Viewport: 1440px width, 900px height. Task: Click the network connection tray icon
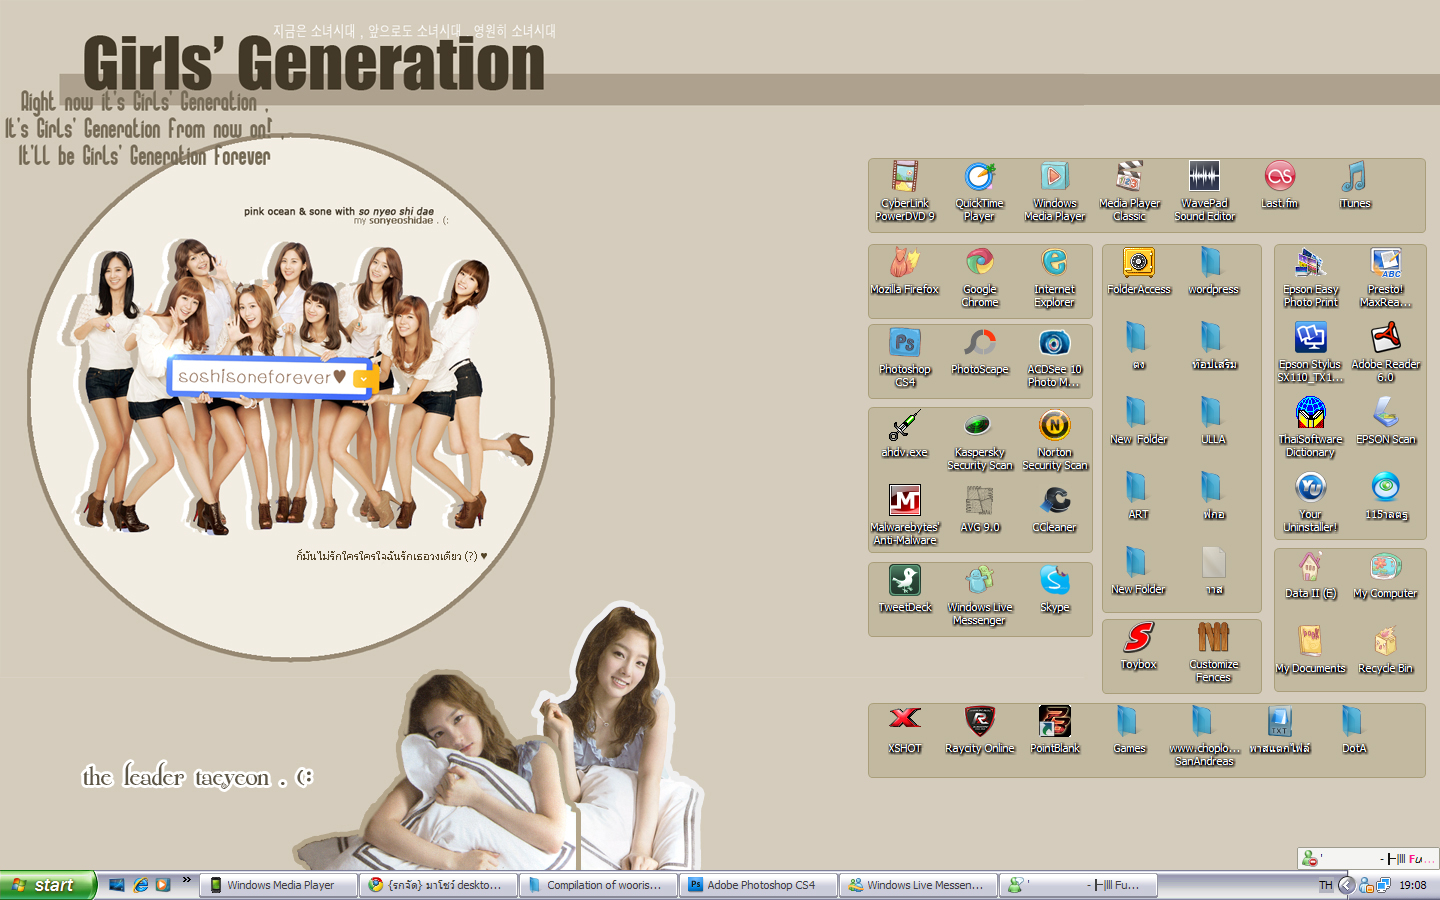(x=1383, y=885)
